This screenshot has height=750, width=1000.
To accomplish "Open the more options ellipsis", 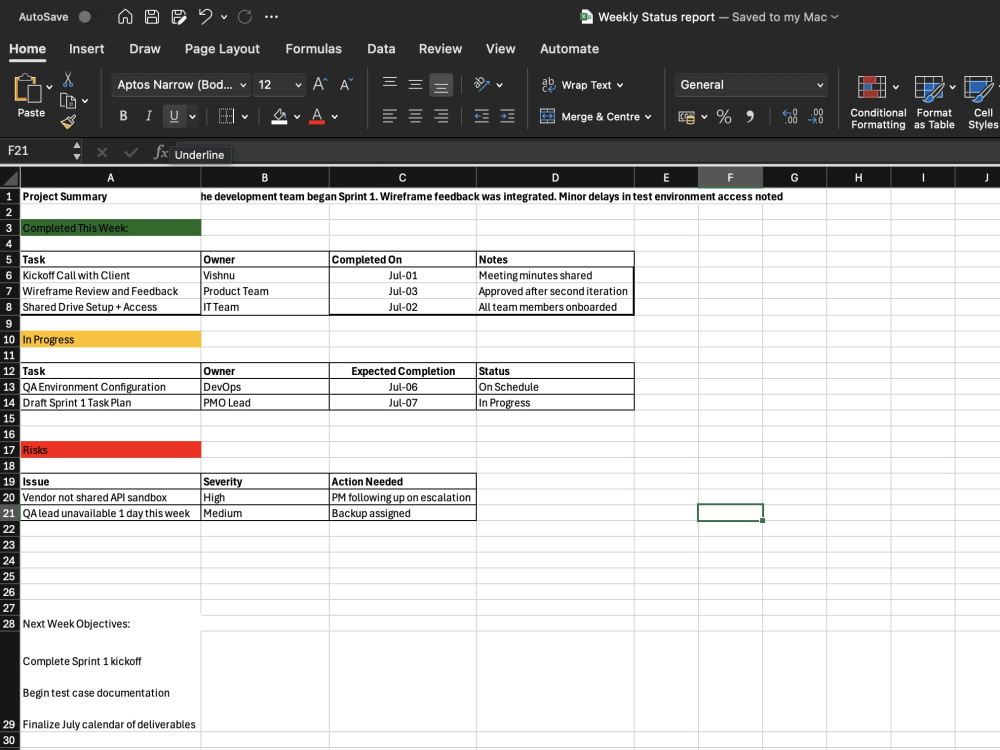I will (x=272, y=17).
